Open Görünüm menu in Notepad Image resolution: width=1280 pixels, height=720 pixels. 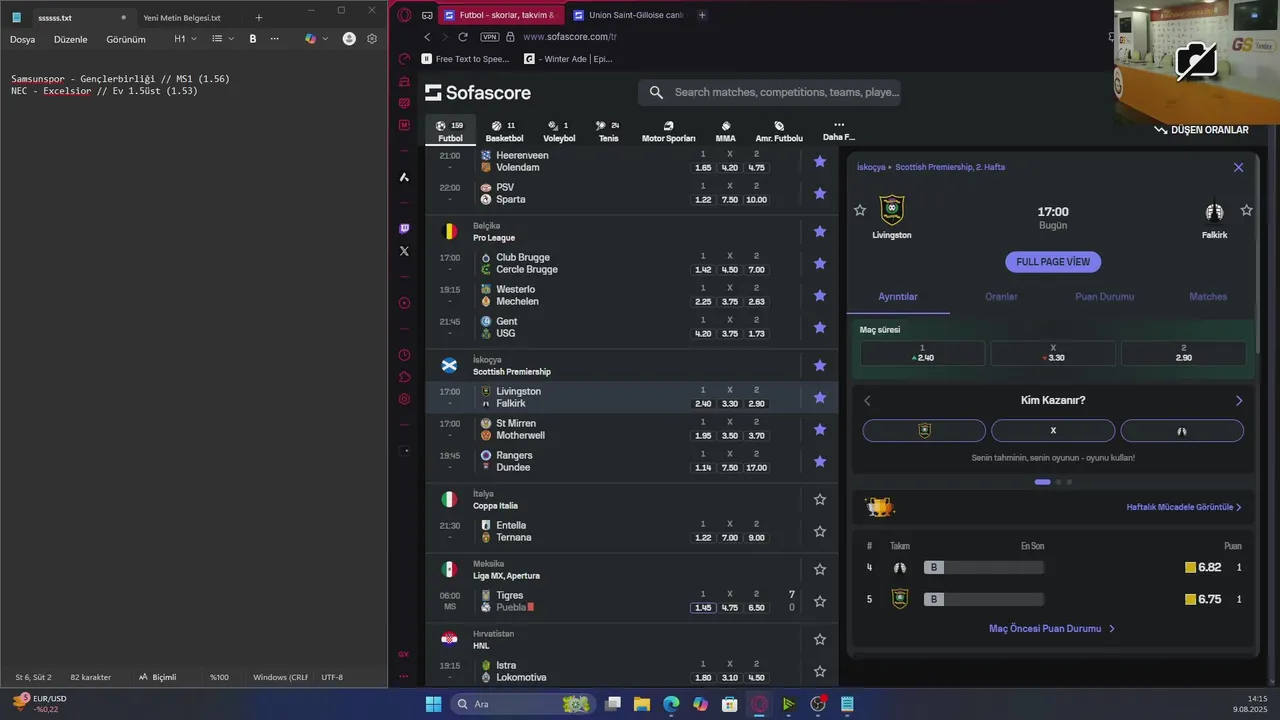126,39
